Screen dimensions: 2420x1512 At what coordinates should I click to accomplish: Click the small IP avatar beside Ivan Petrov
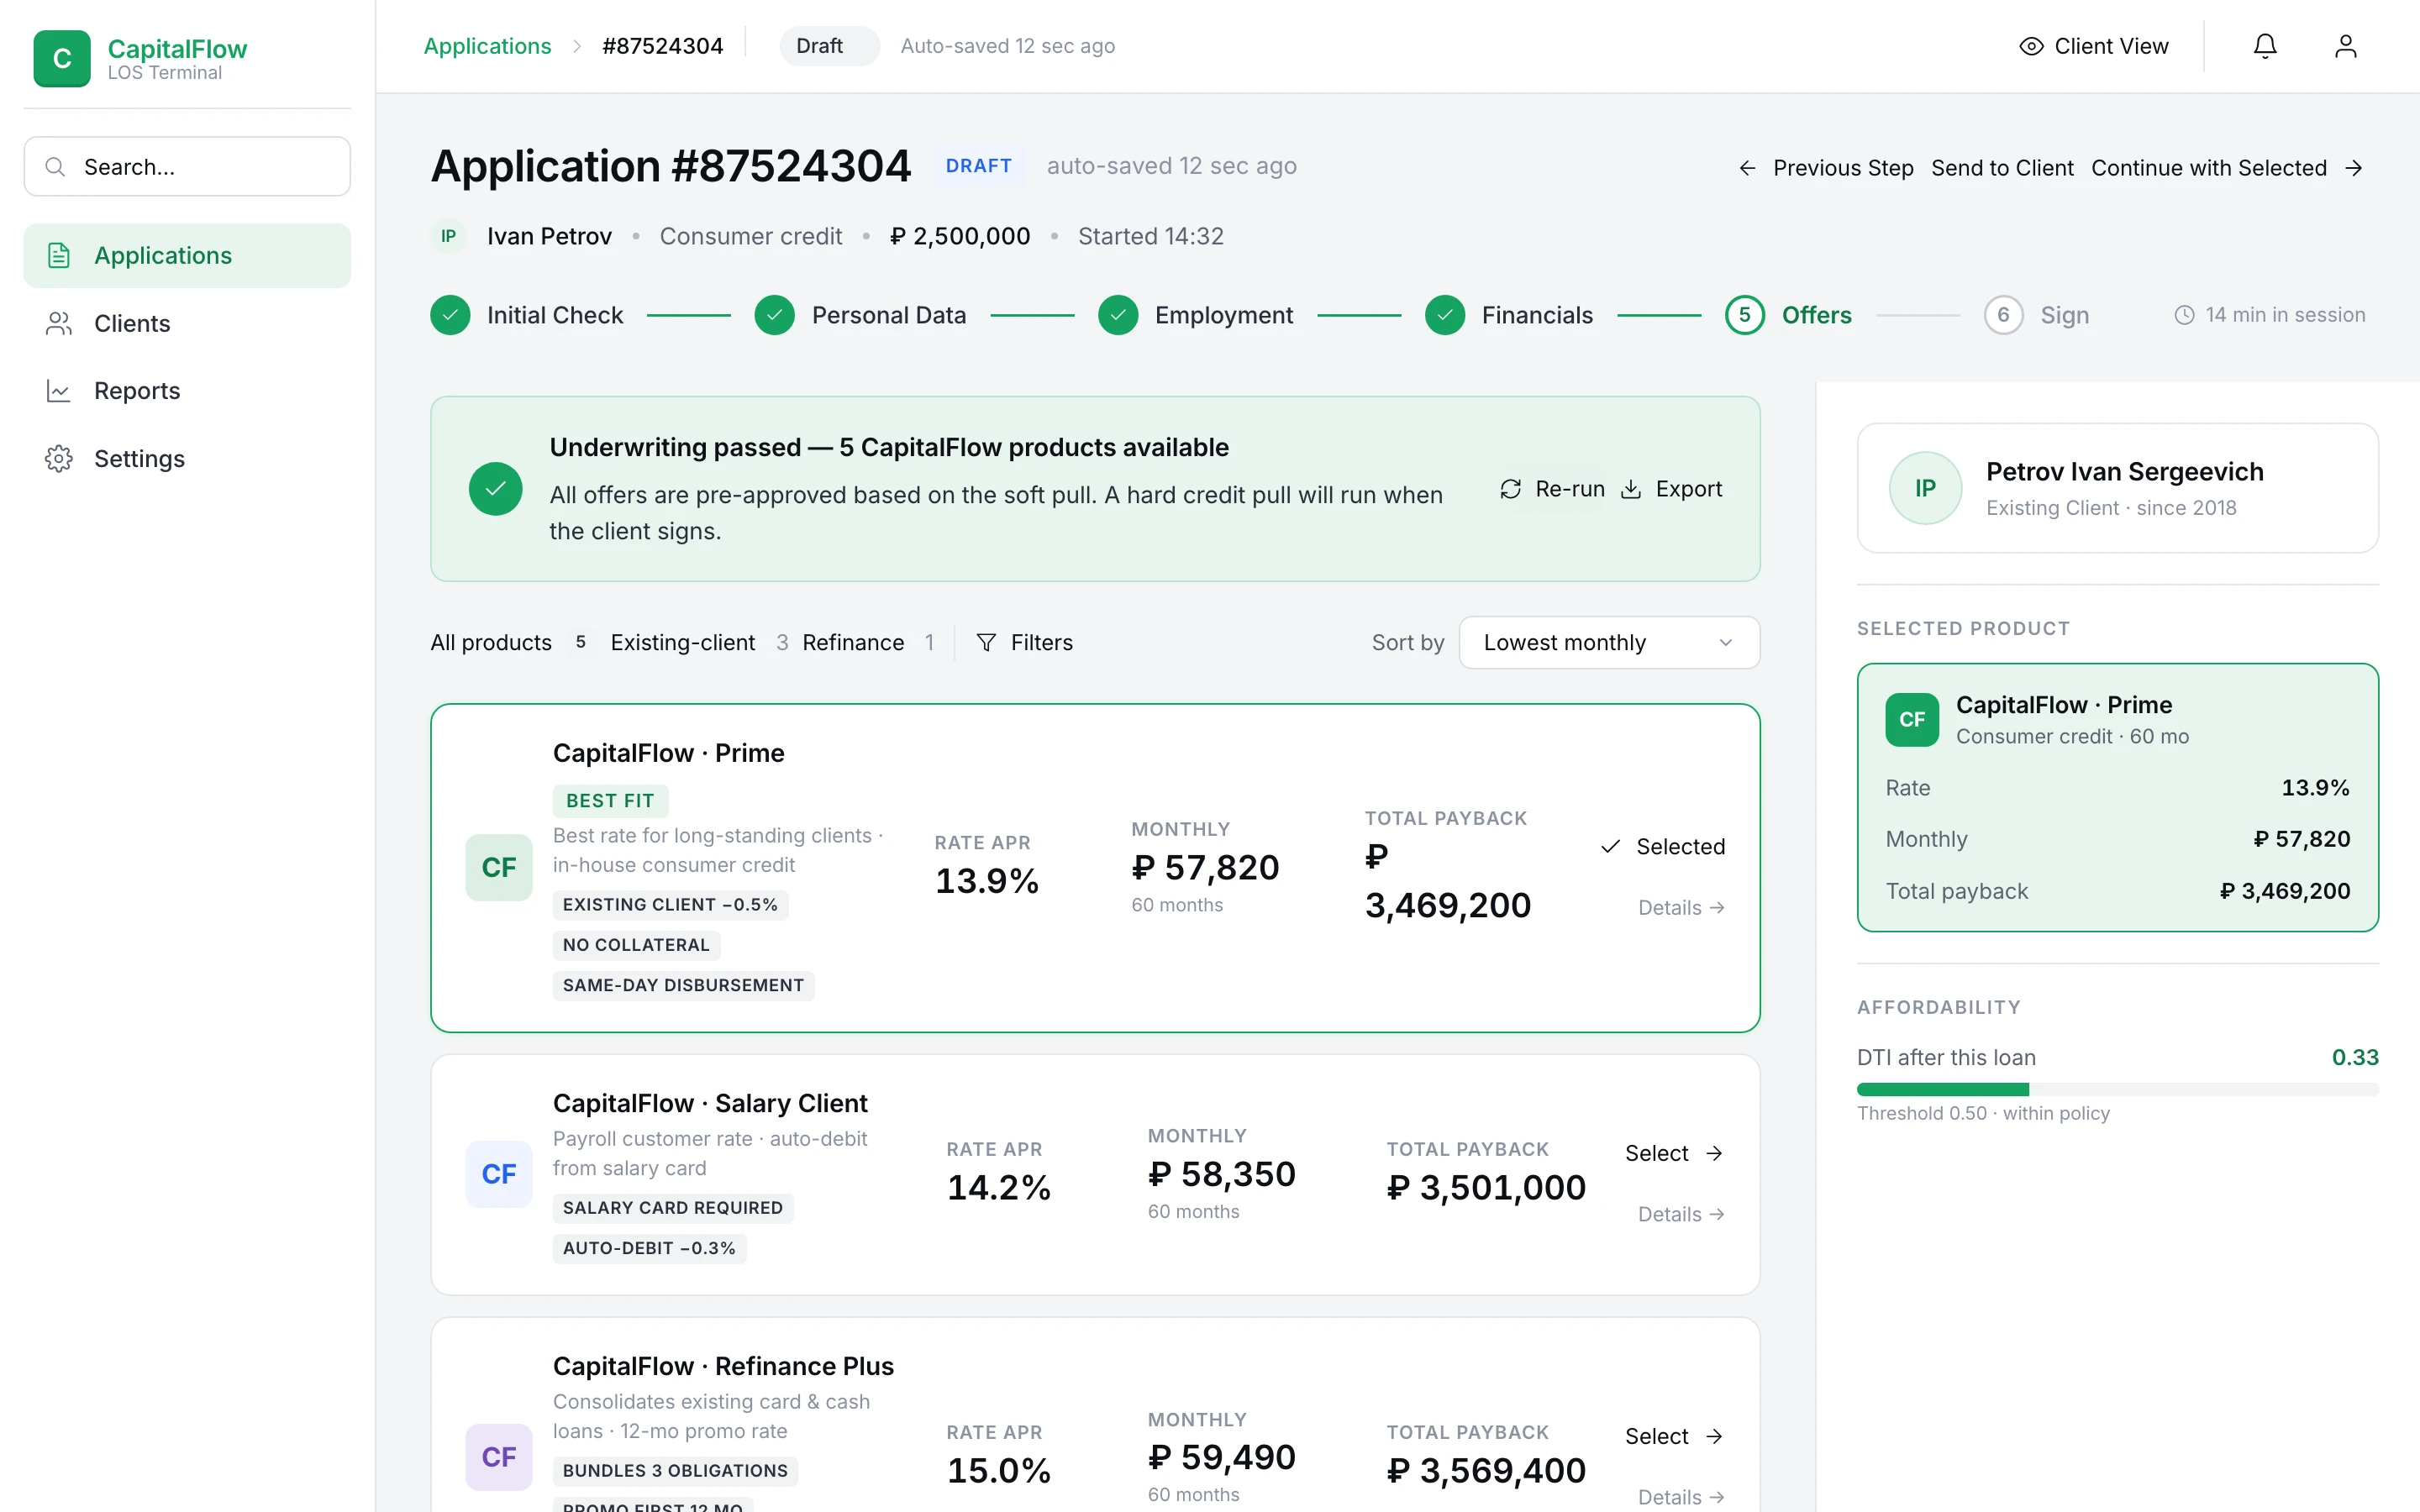[448, 236]
